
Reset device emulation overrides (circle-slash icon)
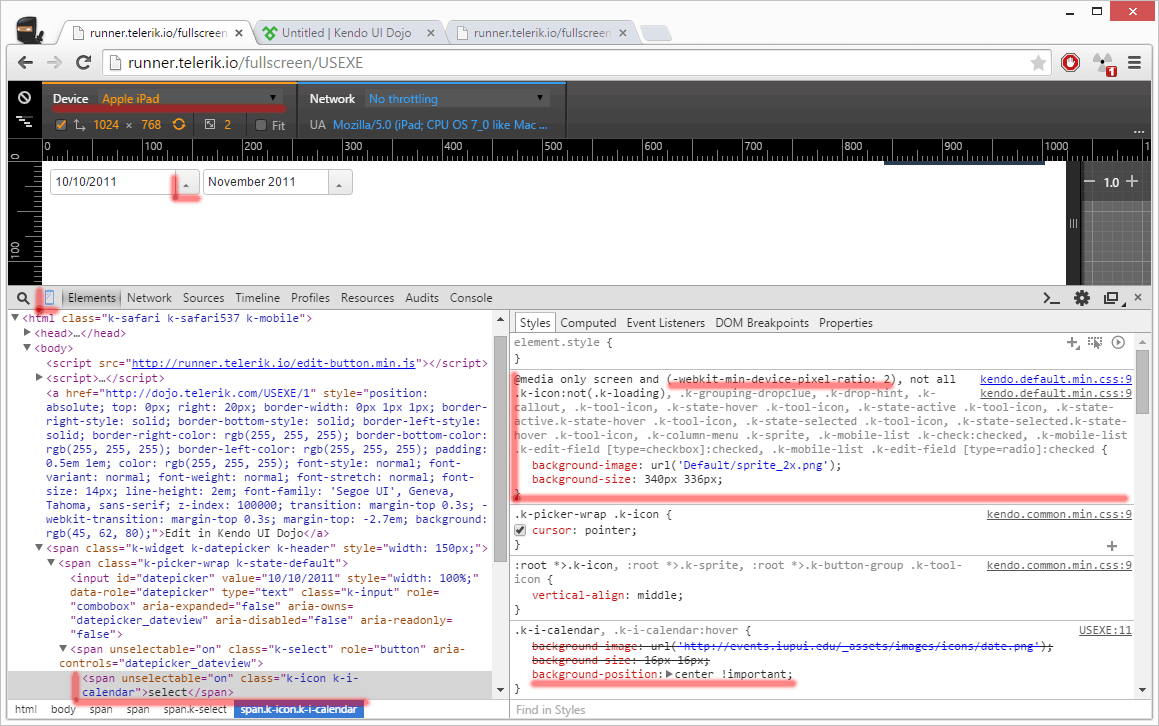point(24,98)
